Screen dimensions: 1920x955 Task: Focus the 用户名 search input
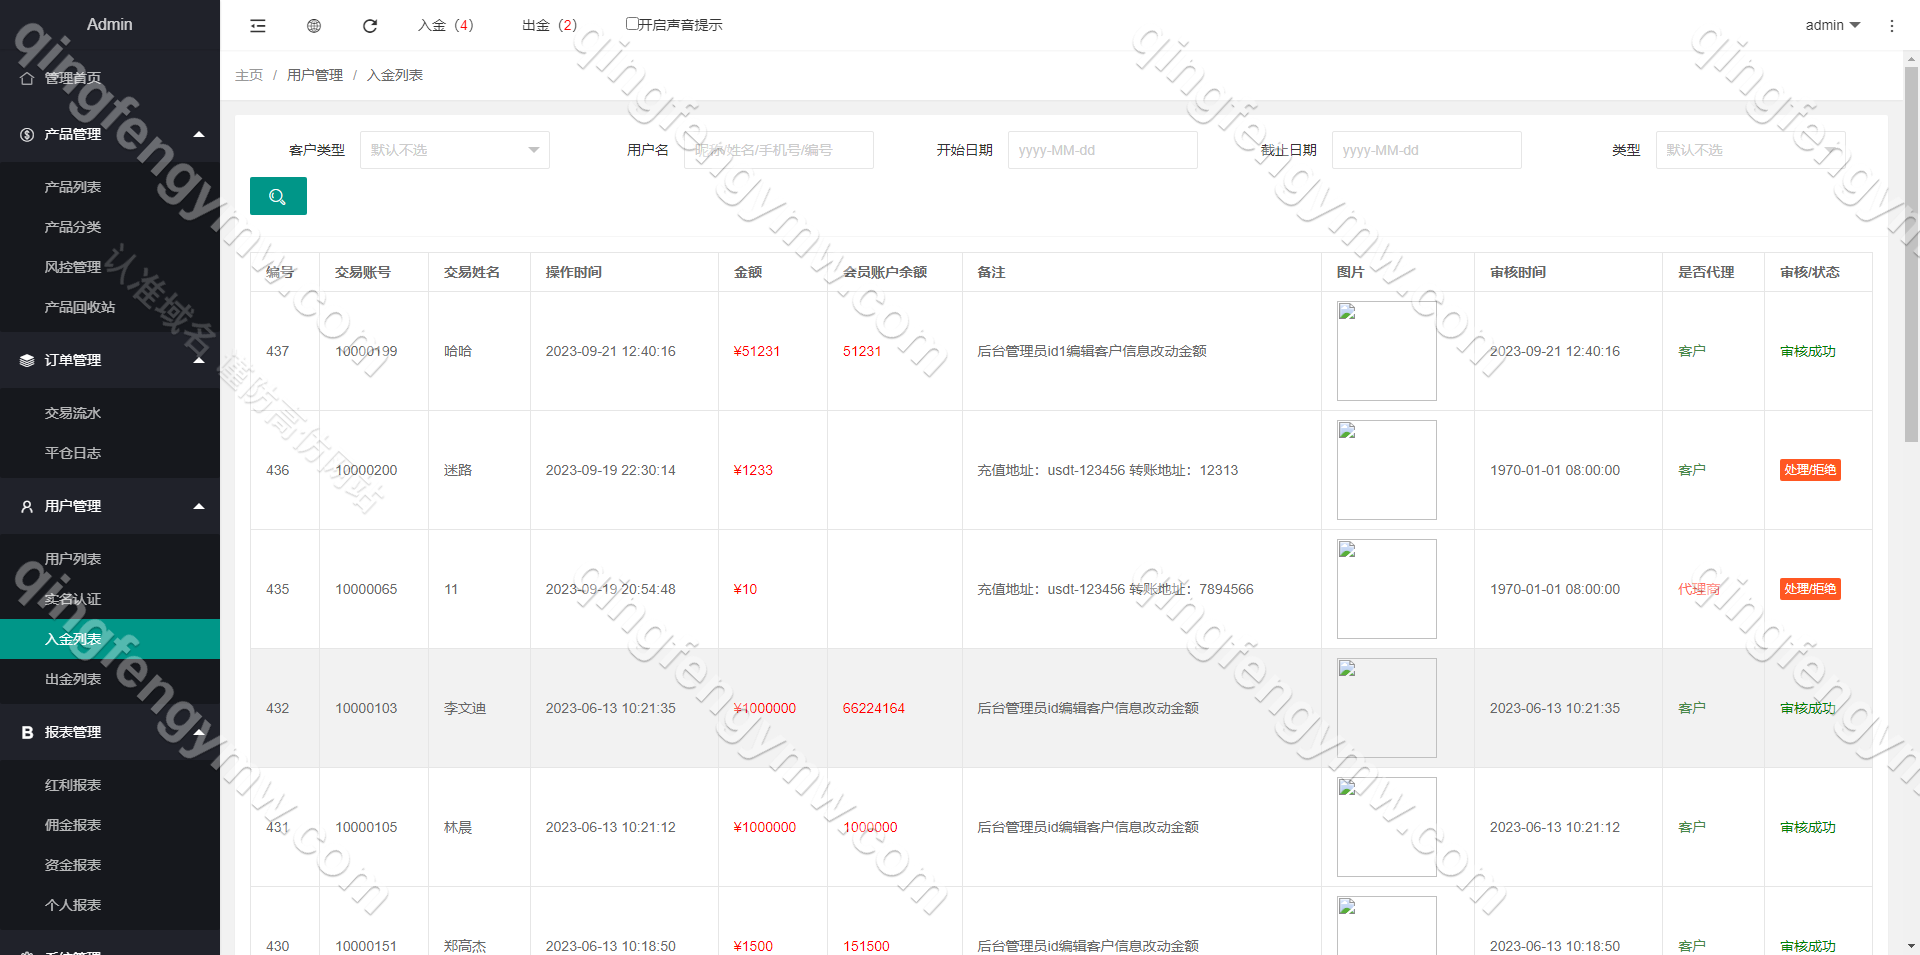[779, 150]
